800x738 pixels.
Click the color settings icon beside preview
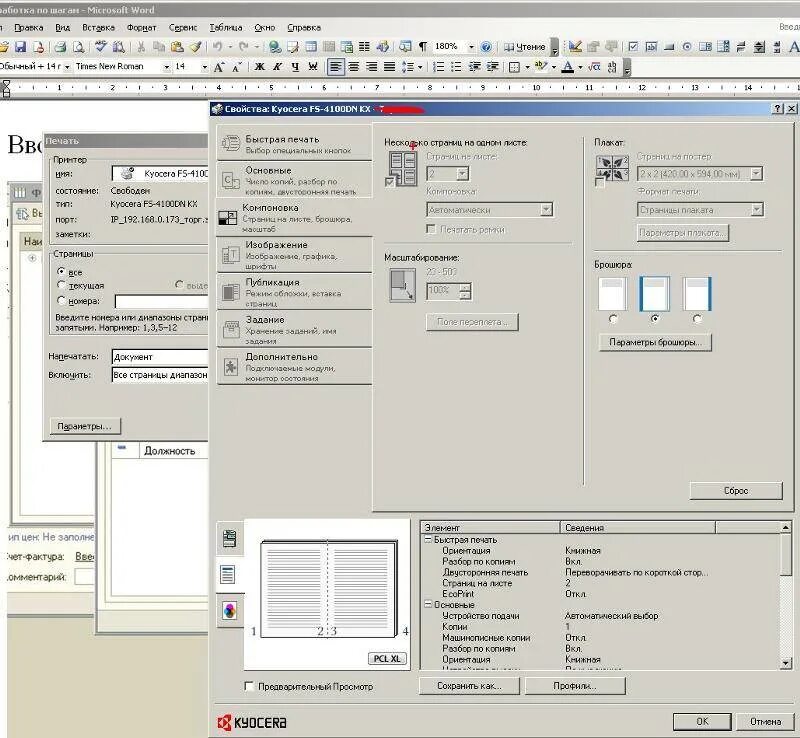(x=230, y=610)
